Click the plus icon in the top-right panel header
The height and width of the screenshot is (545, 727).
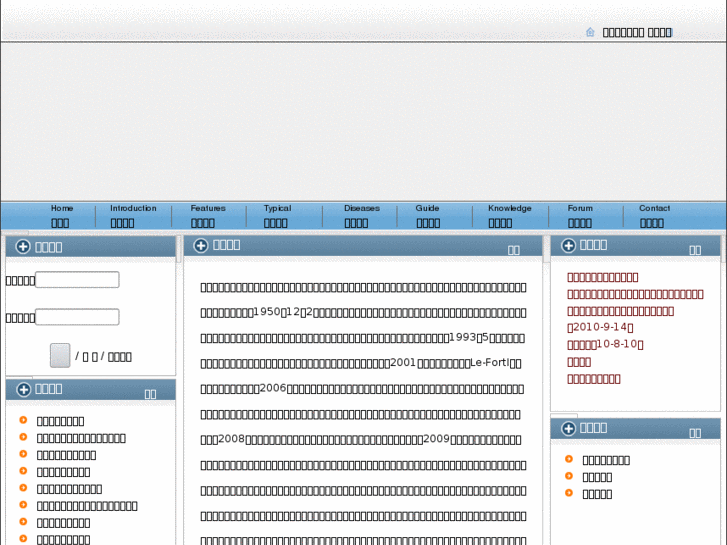tap(568, 245)
